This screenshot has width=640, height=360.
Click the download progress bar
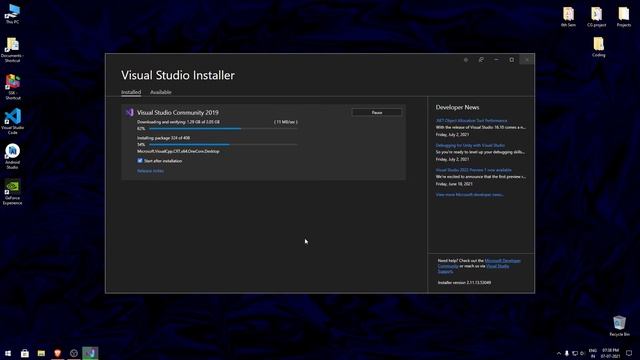(223, 129)
